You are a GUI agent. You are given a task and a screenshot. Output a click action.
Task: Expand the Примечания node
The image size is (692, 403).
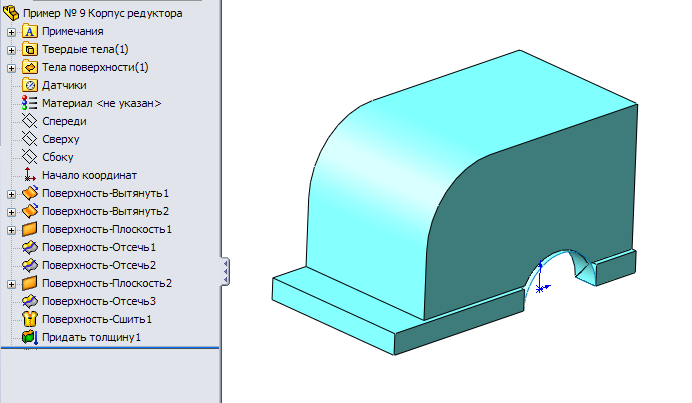point(11,32)
